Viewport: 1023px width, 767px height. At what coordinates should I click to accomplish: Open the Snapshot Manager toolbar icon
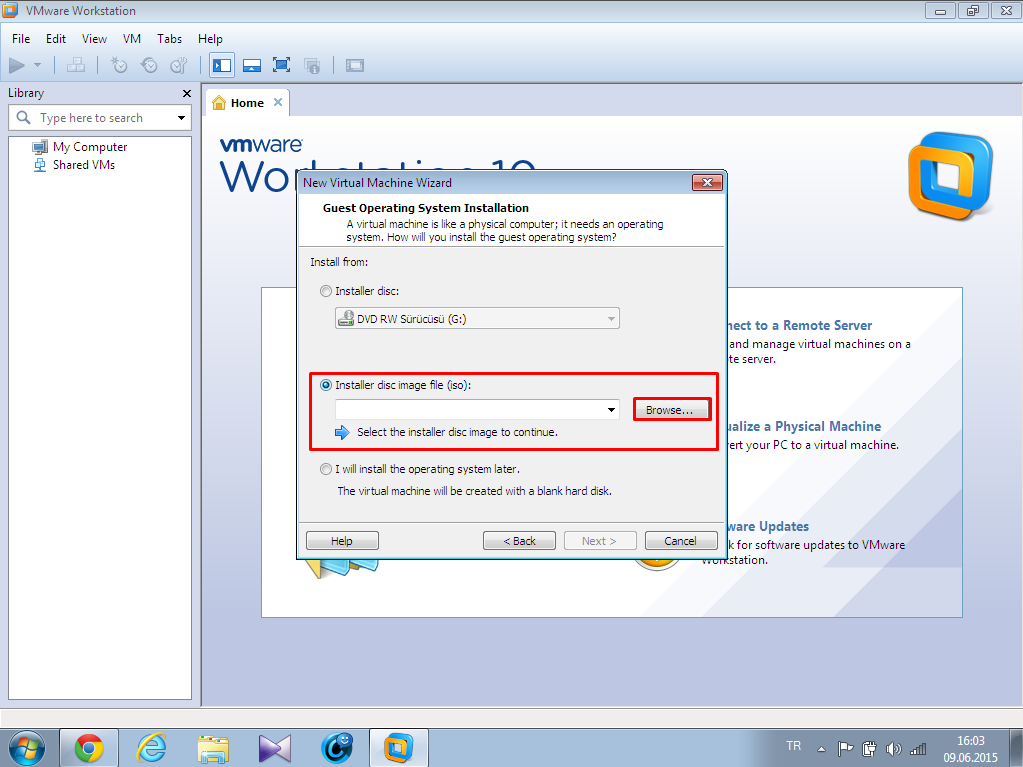(x=179, y=65)
